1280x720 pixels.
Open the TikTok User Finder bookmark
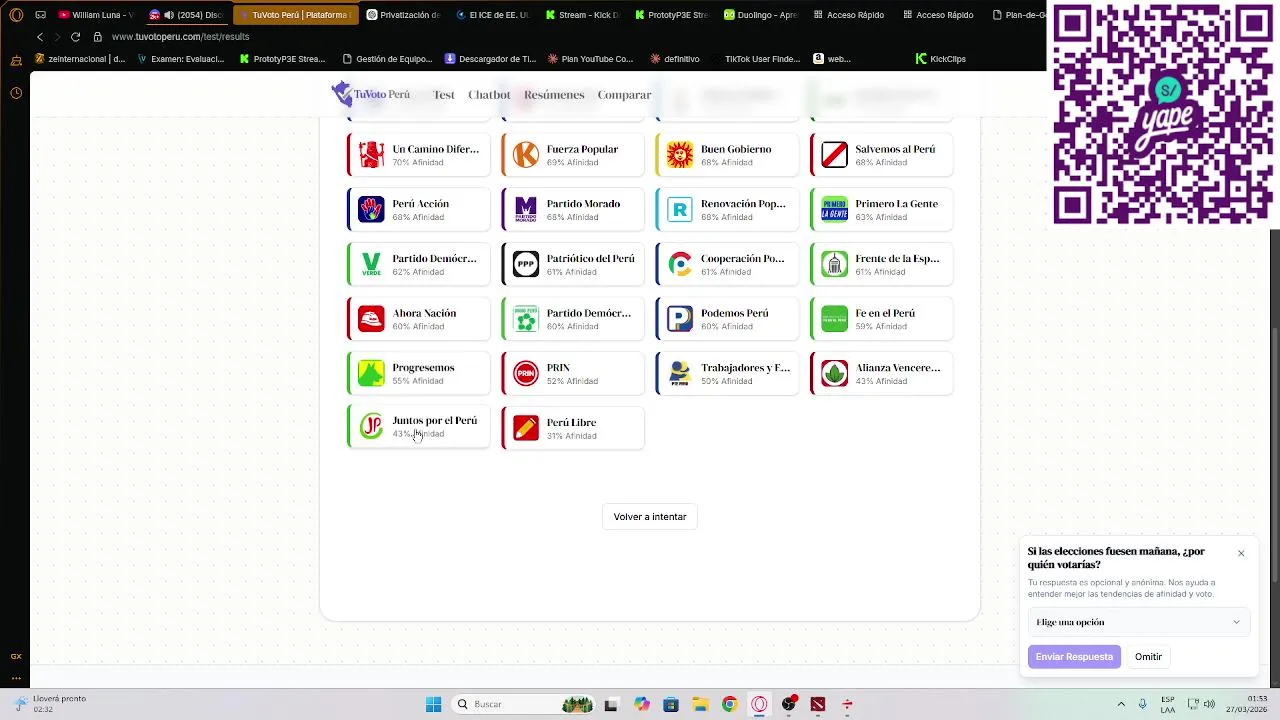(x=755, y=59)
